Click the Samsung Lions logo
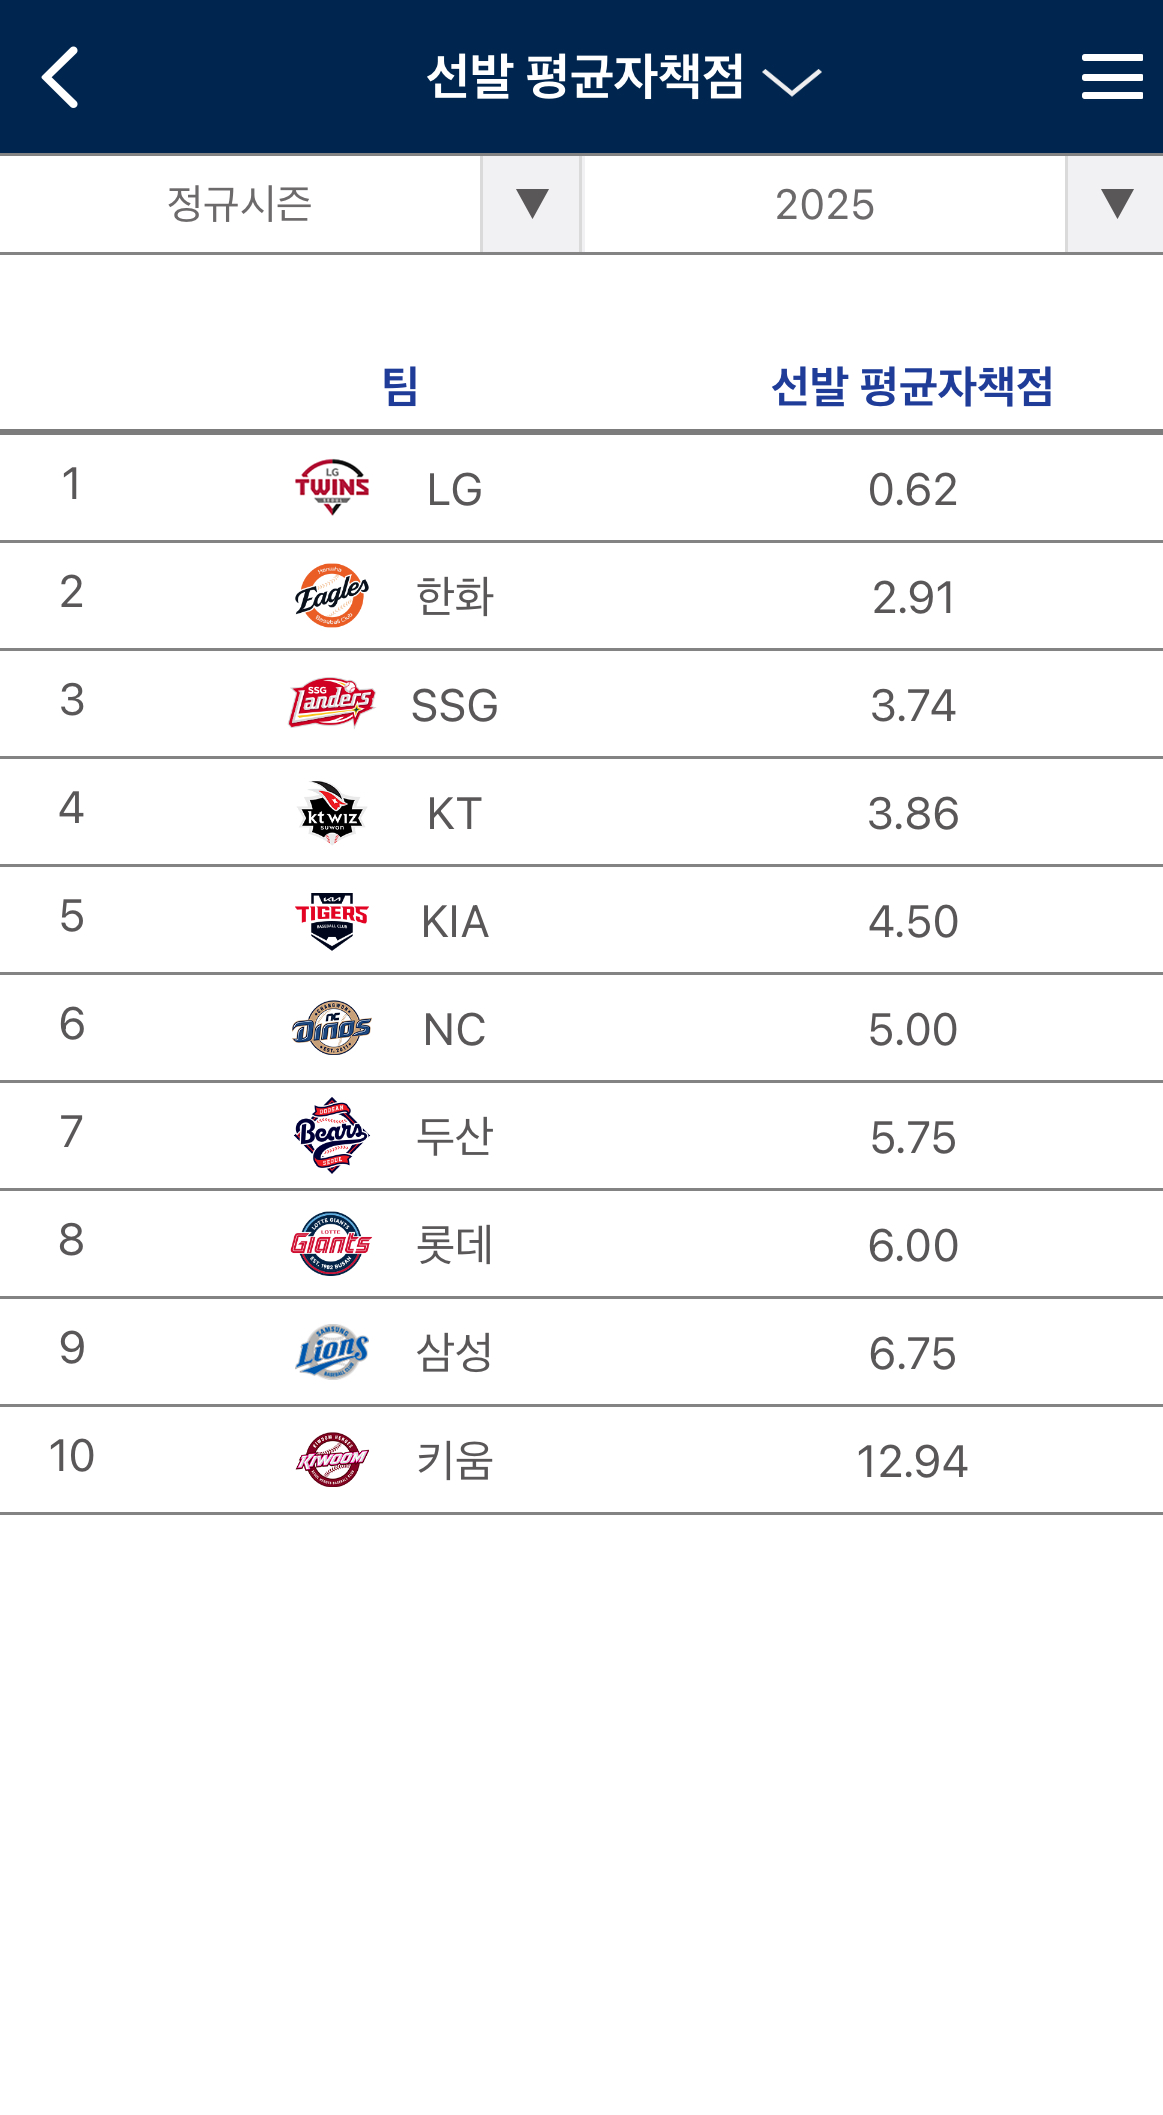1163x2115 pixels. click(x=332, y=1352)
